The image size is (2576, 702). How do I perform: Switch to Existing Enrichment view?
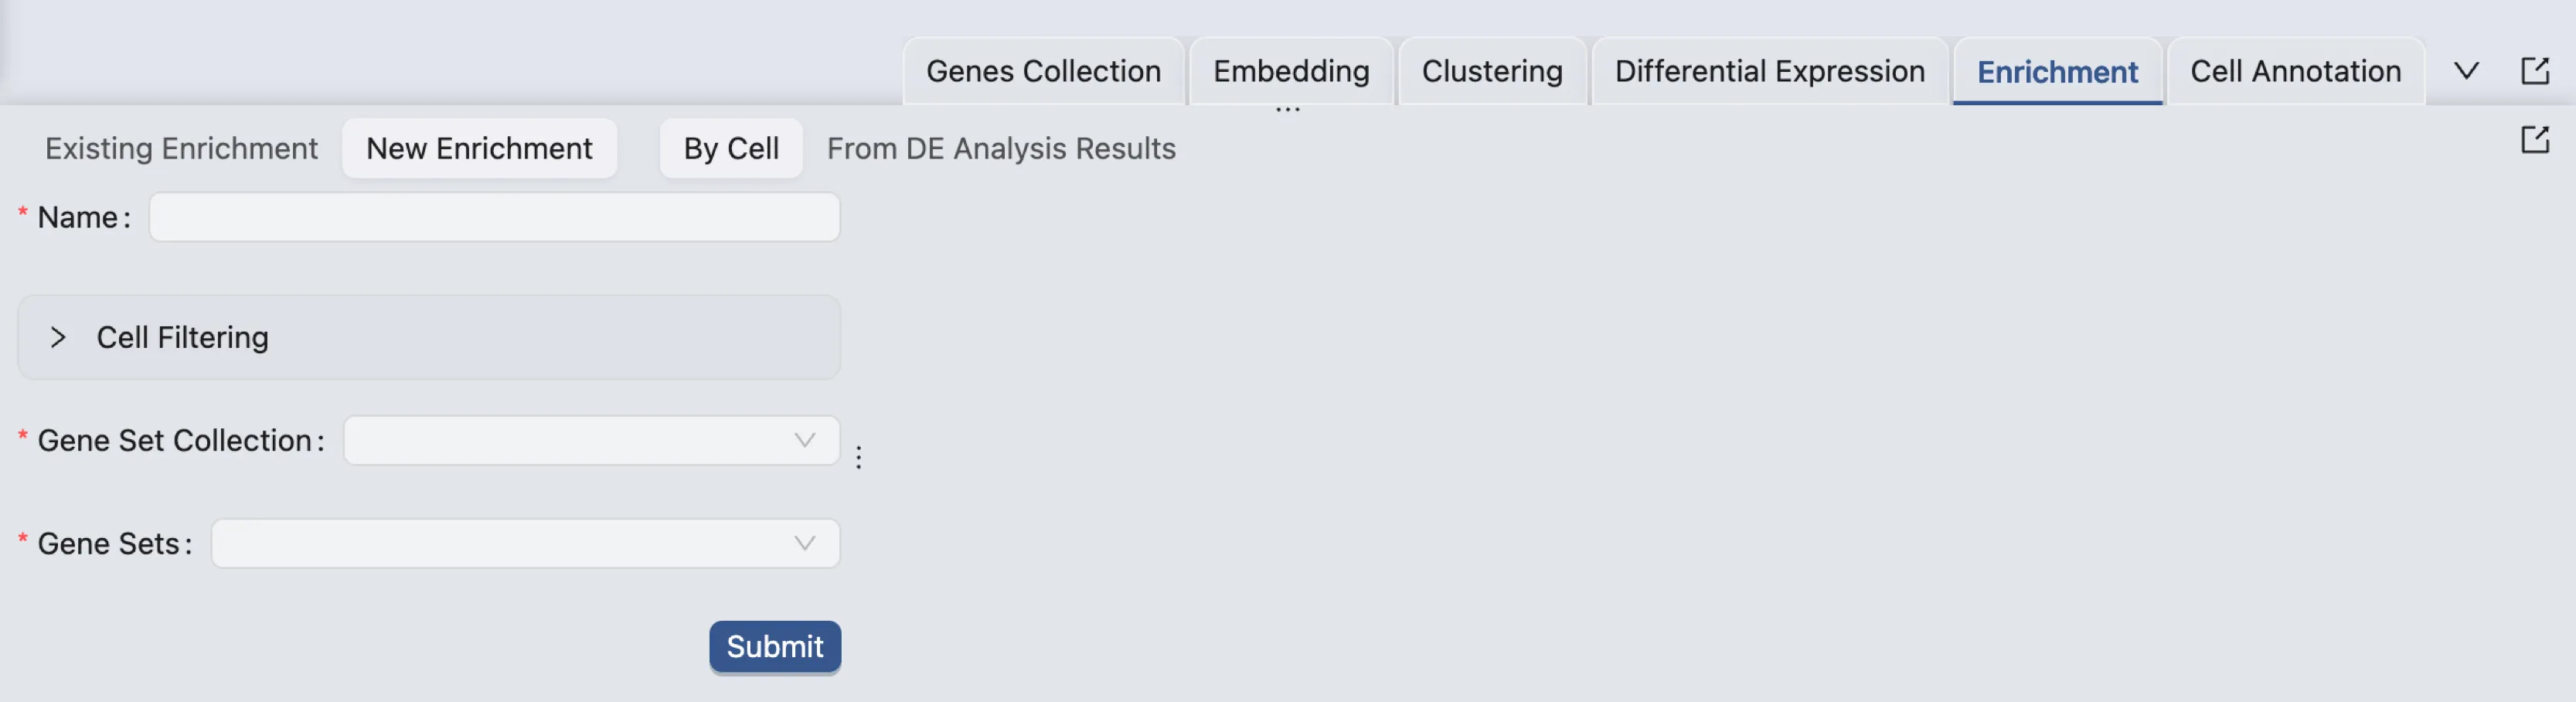click(x=181, y=148)
